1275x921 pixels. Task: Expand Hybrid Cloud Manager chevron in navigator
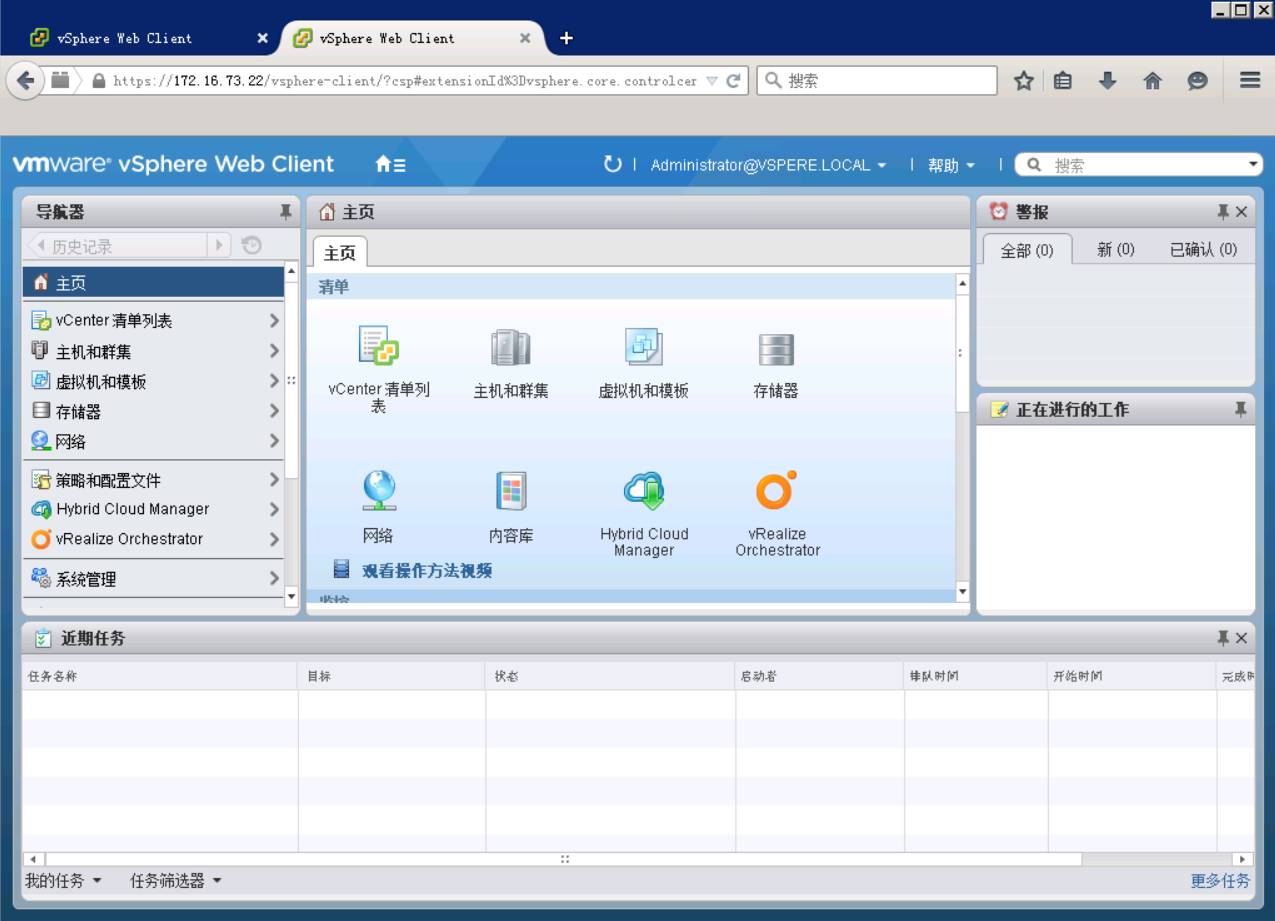(x=274, y=509)
